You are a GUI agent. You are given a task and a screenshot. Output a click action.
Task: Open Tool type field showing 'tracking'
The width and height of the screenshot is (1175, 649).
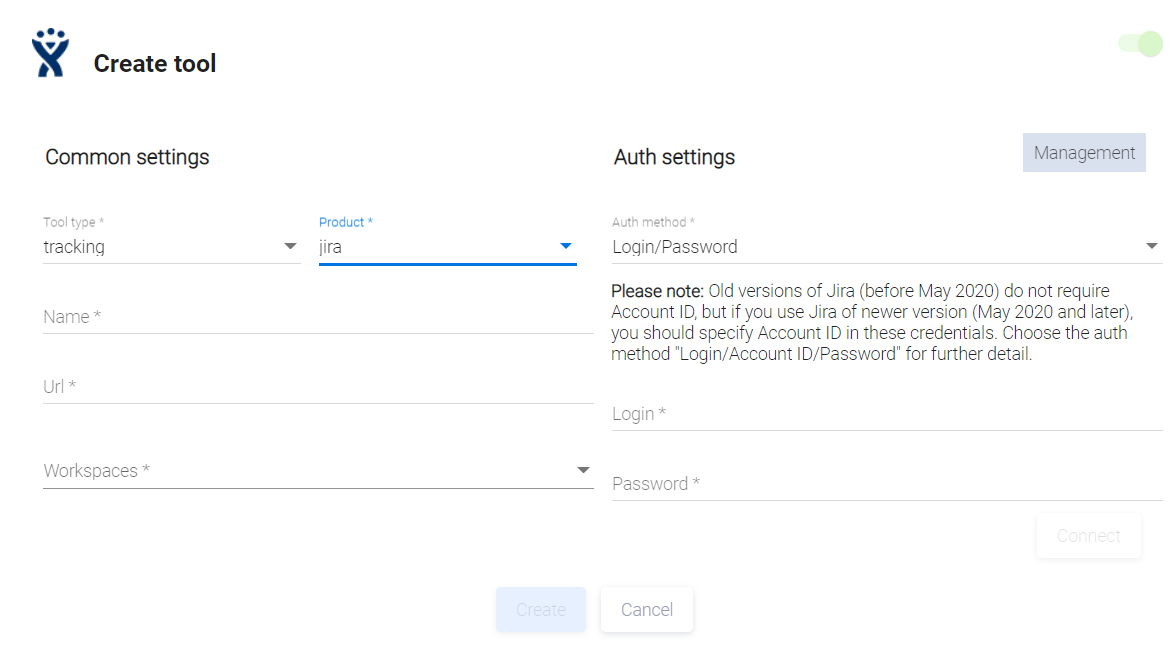coord(160,247)
